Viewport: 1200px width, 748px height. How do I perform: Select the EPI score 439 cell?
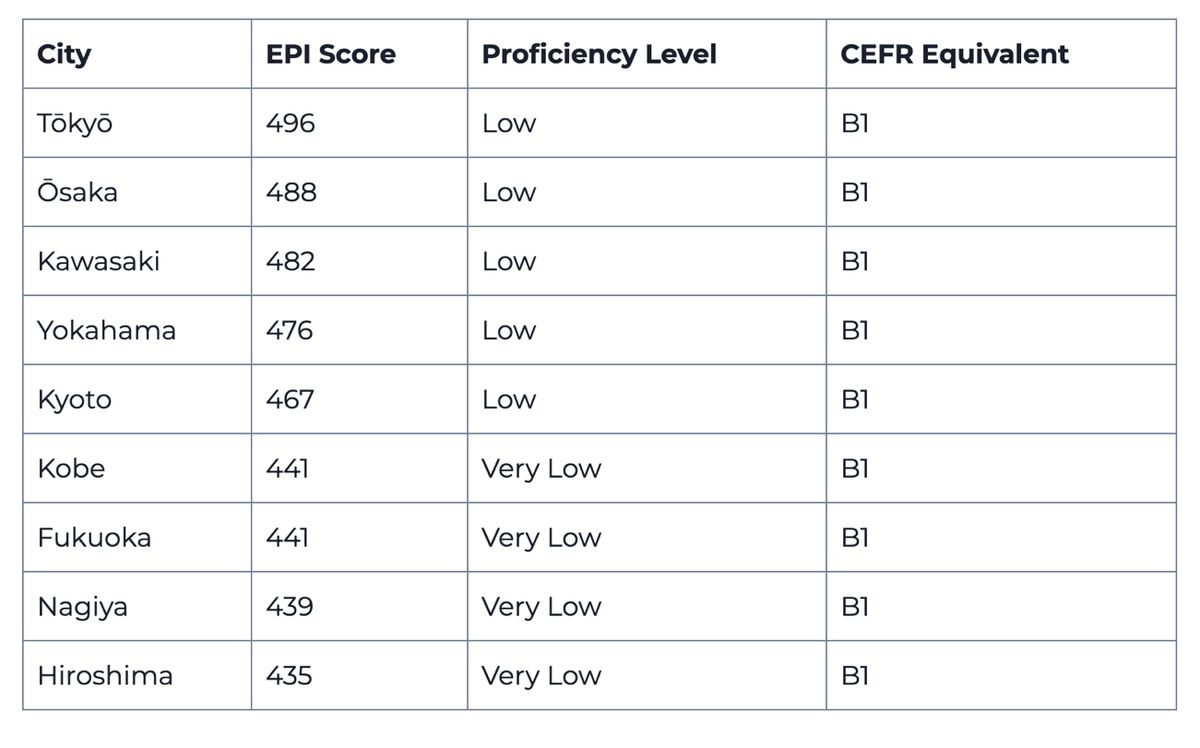coord(289,606)
